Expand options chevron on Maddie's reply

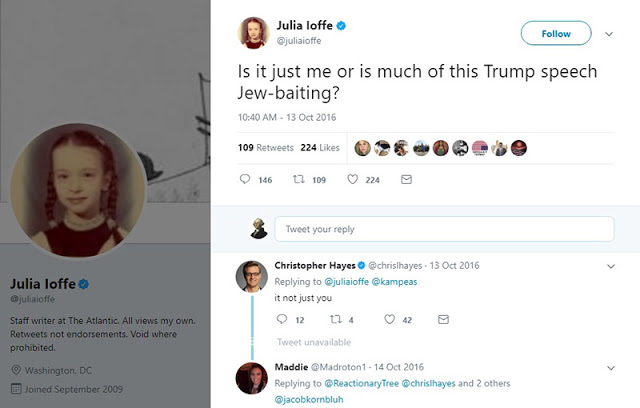coord(612,369)
